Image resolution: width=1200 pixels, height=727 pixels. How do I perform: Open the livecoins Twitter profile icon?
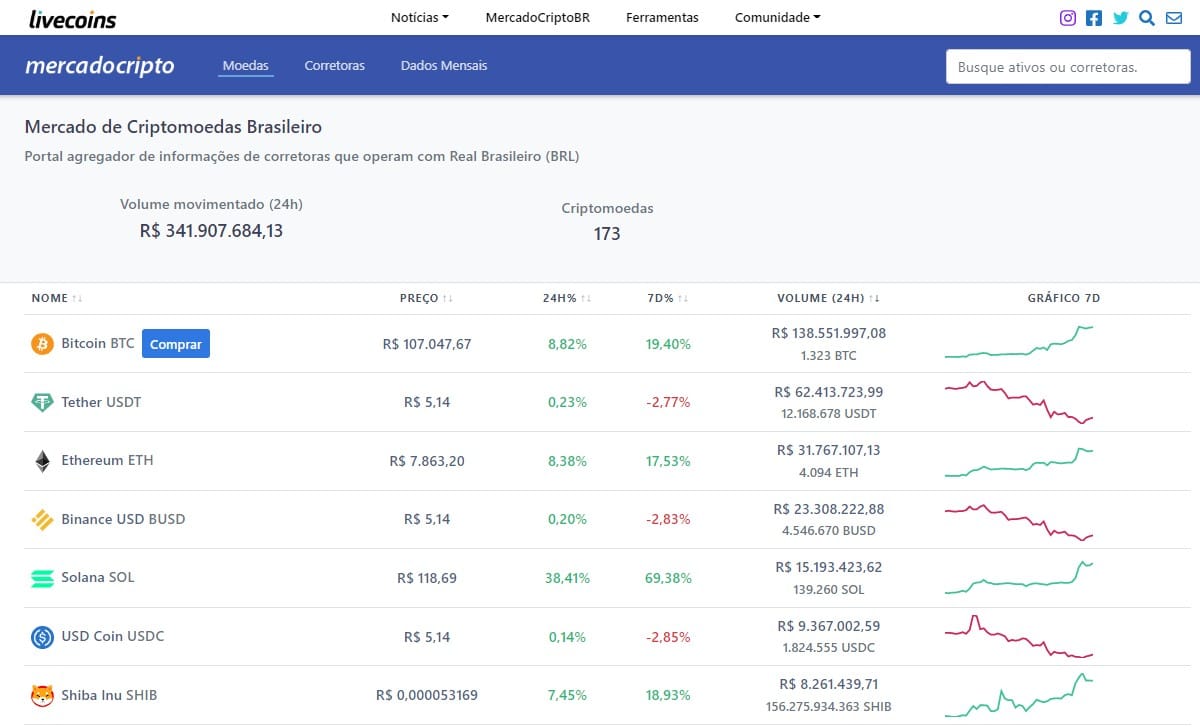click(x=1120, y=17)
